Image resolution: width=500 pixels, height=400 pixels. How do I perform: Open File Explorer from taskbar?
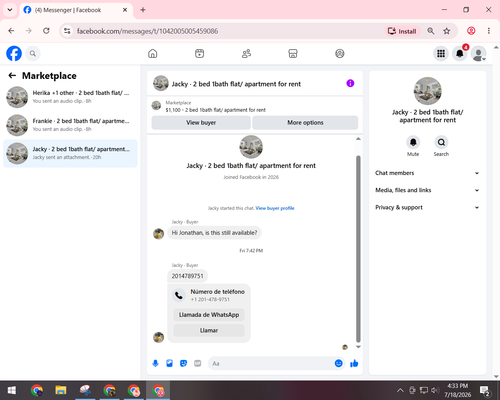pos(61,390)
